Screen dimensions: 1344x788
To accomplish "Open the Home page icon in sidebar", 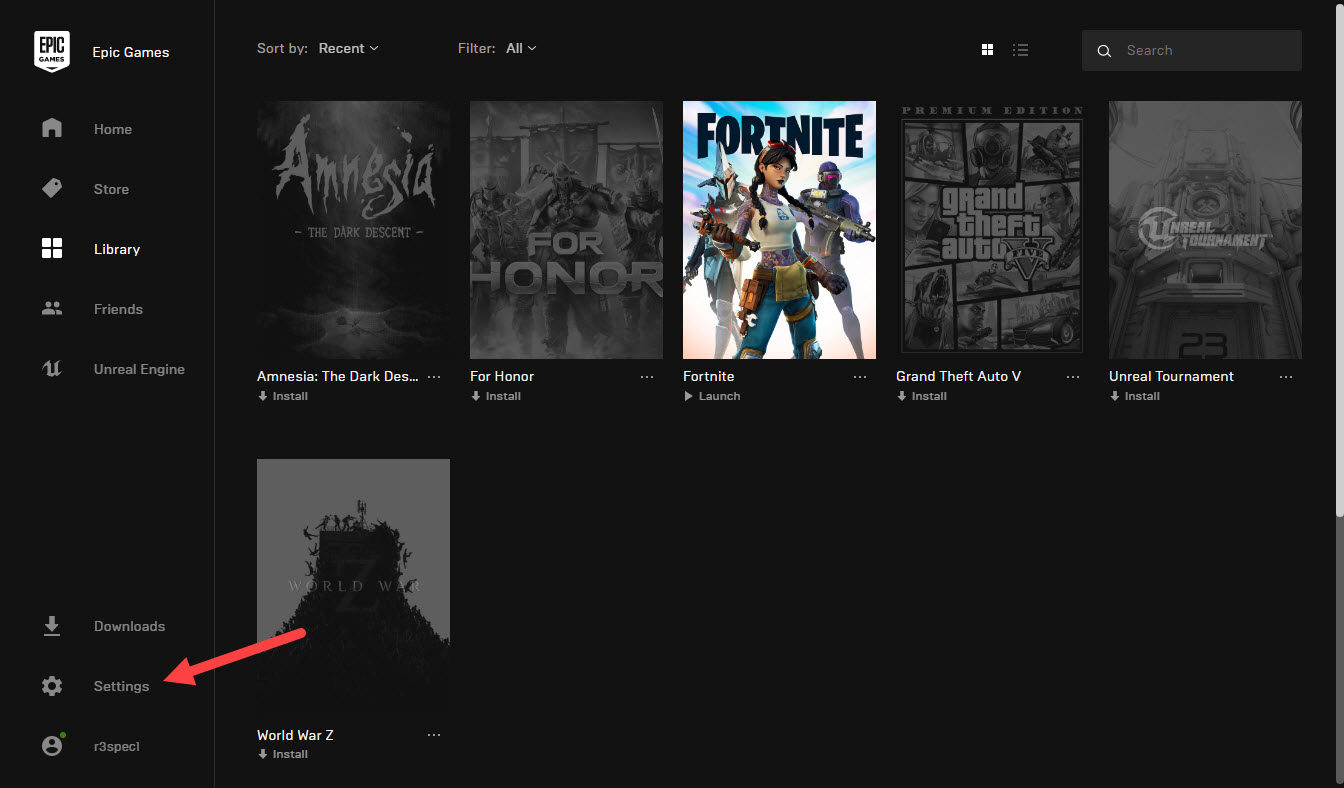I will (52, 129).
